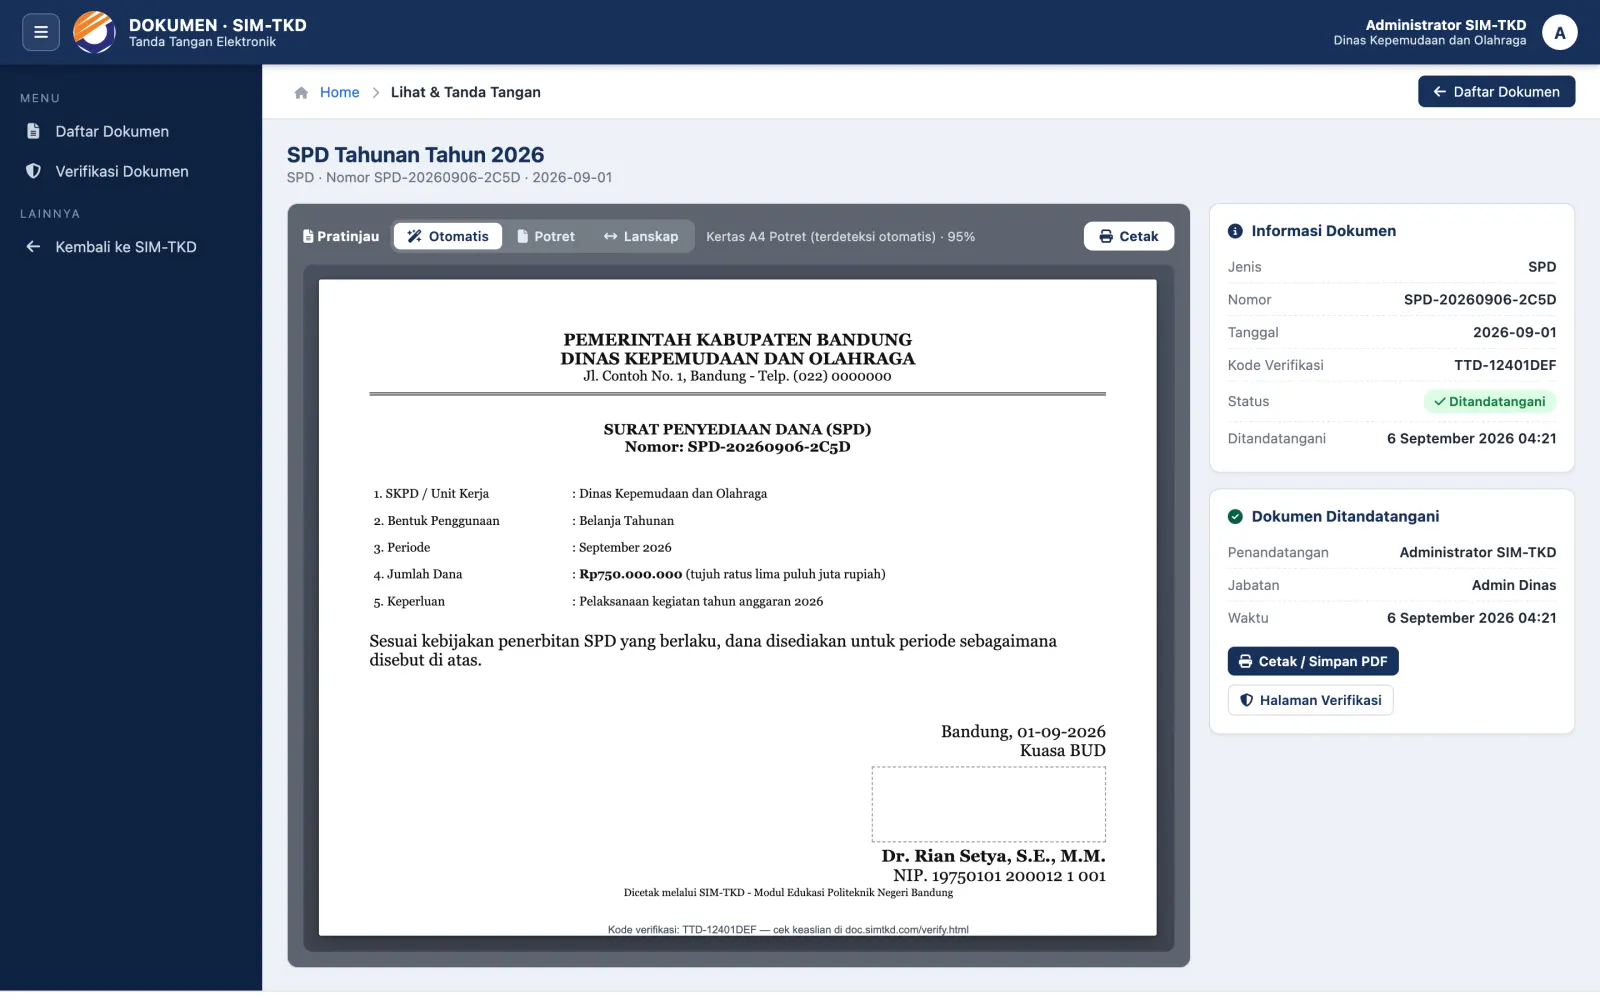Click the Informasi Dokumen info icon
The height and width of the screenshot is (1000, 1600).
(x=1235, y=231)
